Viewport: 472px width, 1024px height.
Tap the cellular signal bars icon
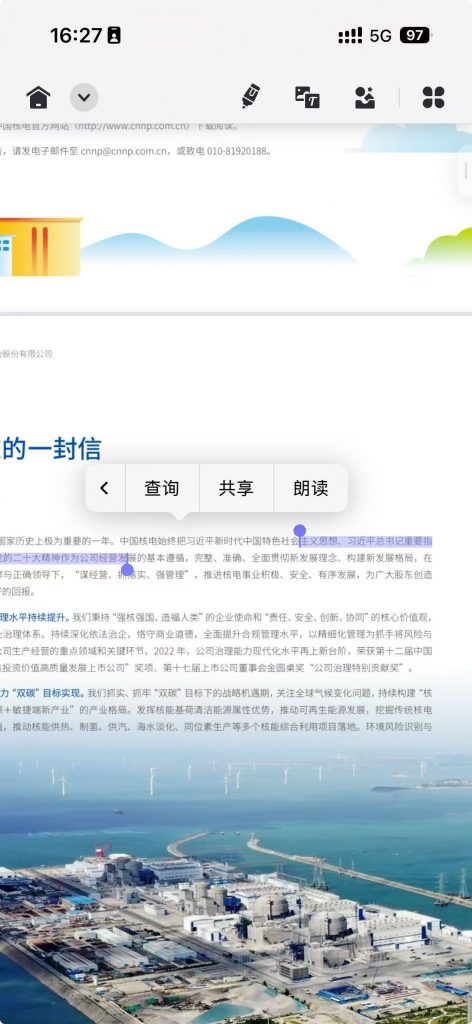pos(350,35)
